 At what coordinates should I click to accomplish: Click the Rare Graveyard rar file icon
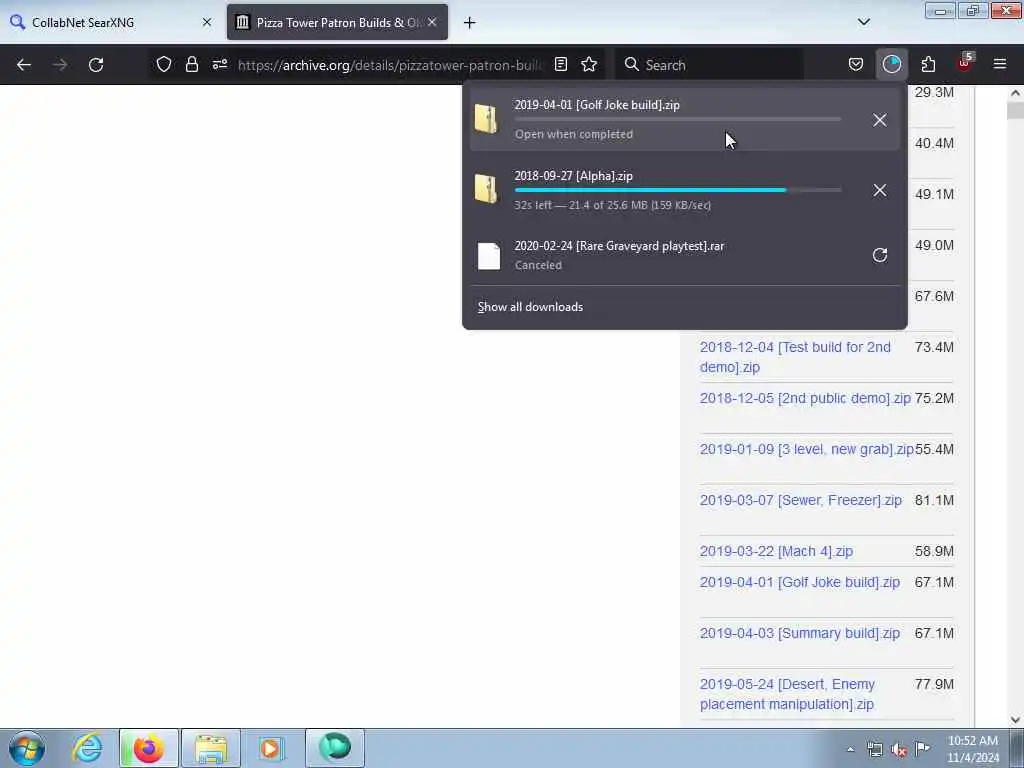[488, 256]
